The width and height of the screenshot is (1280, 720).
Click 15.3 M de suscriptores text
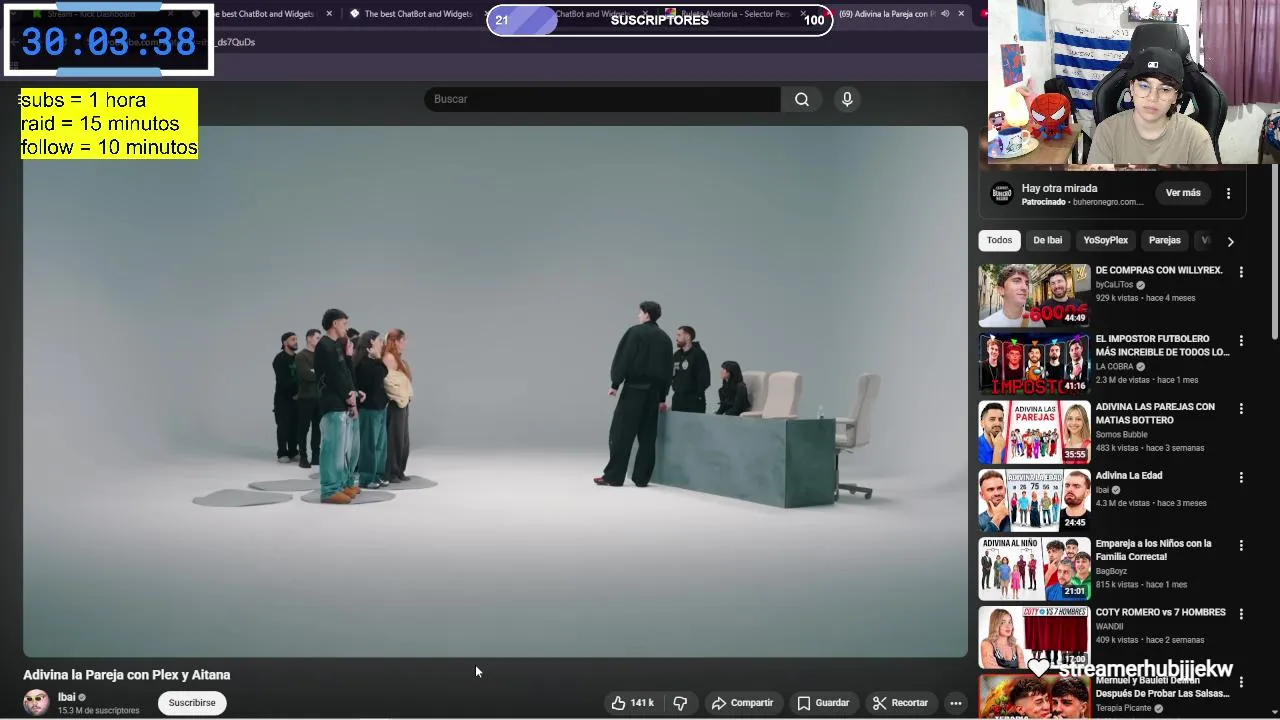[98, 711]
